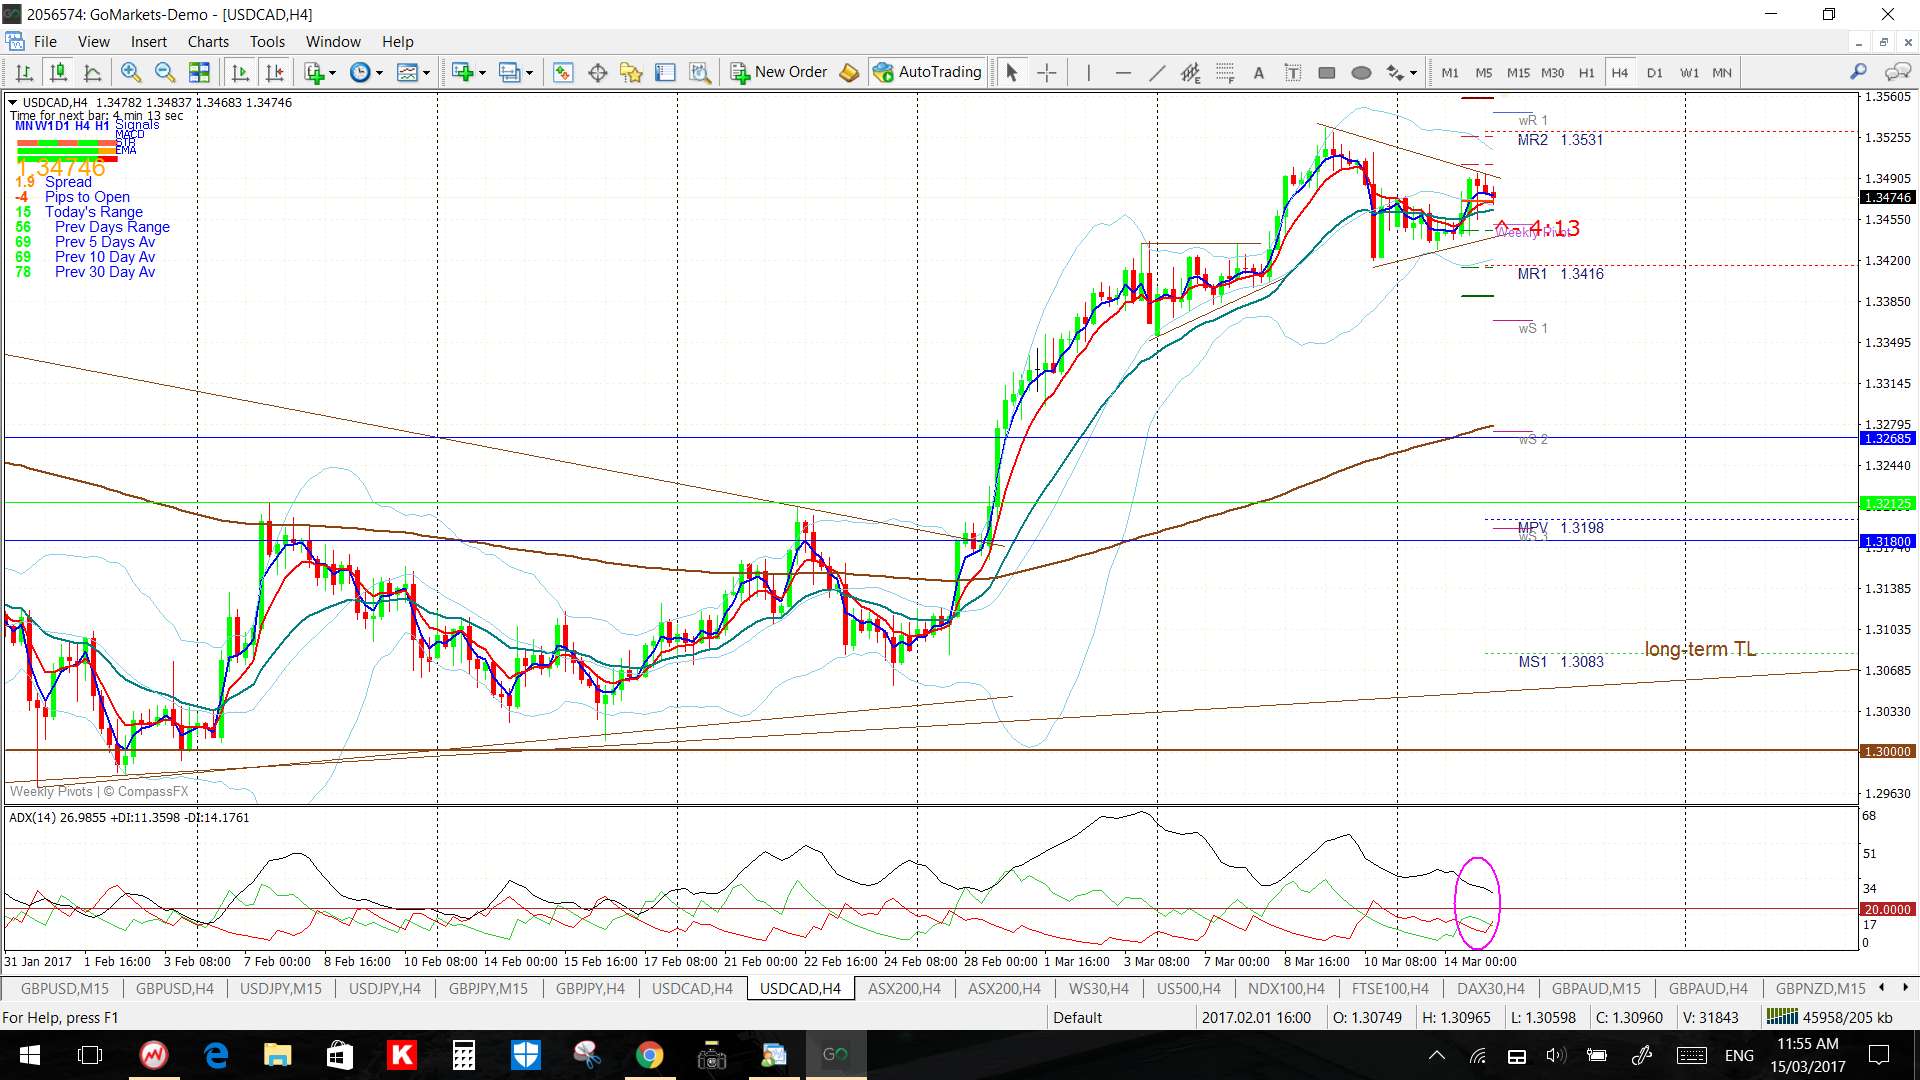This screenshot has width=1920, height=1080.
Task: Click the Zoom In magnifier icon
Action: click(130, 72)
